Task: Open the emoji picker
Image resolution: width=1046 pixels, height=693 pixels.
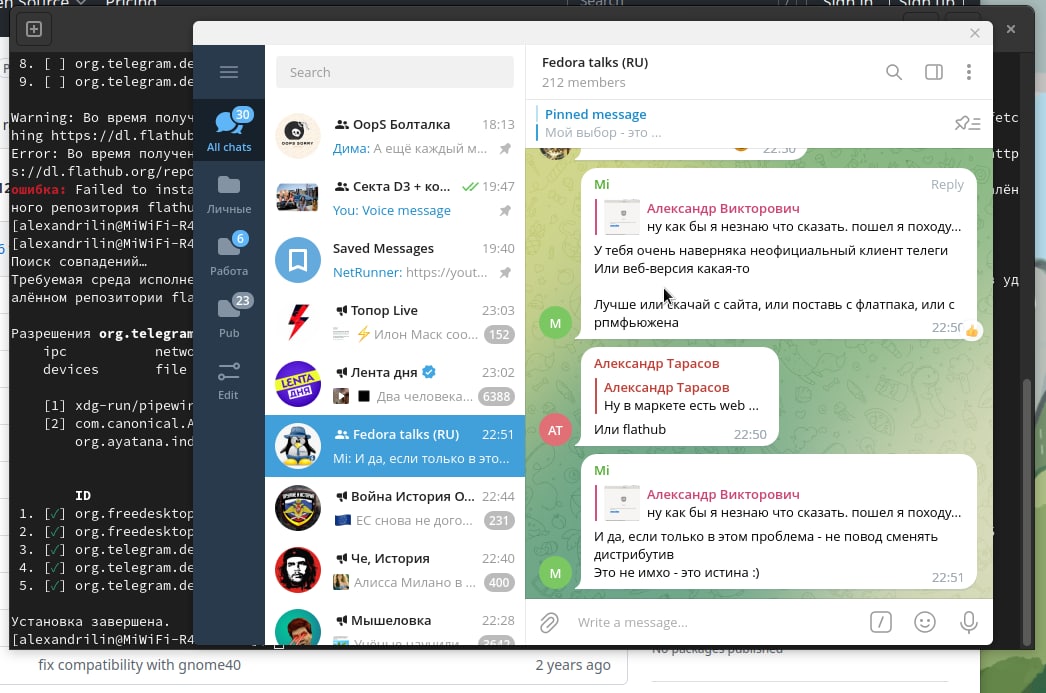Action: point(925,622)
